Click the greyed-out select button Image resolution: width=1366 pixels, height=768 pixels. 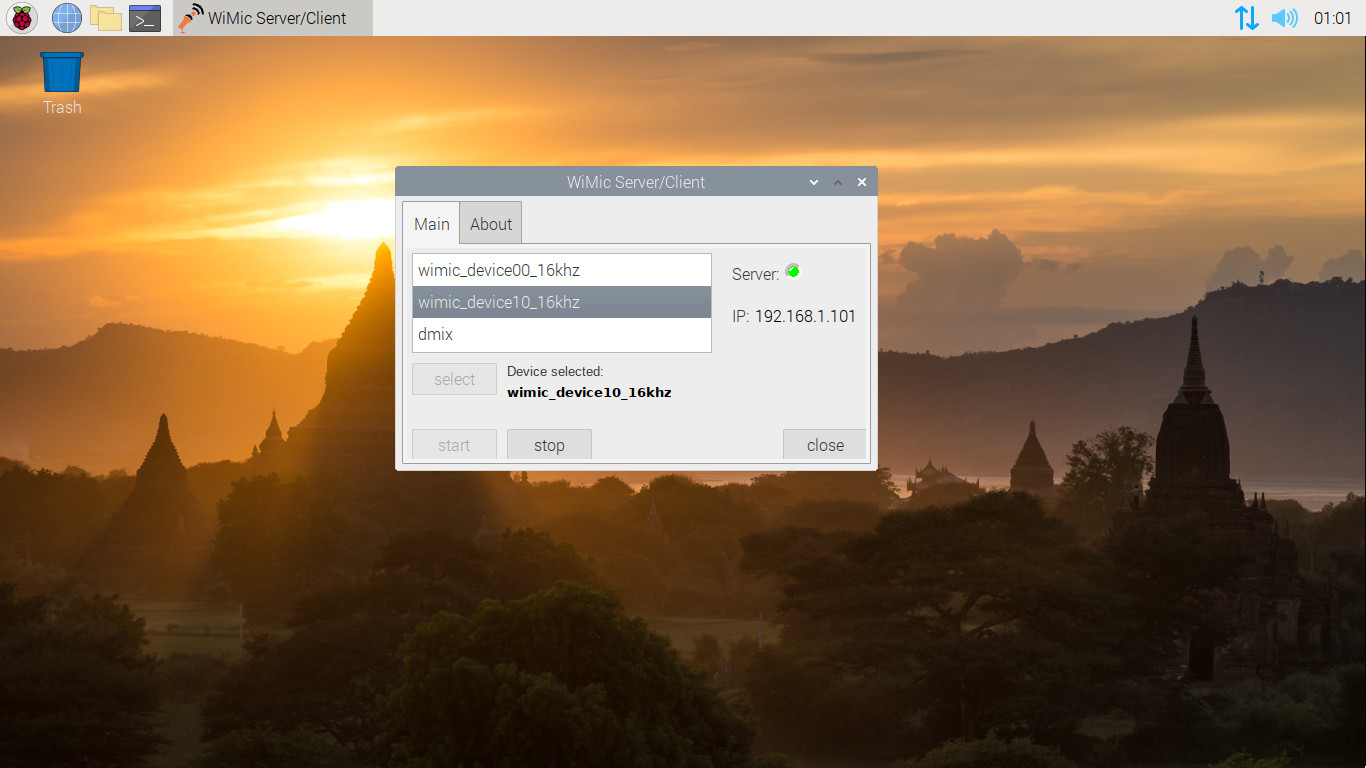click(x=455, y=379)
